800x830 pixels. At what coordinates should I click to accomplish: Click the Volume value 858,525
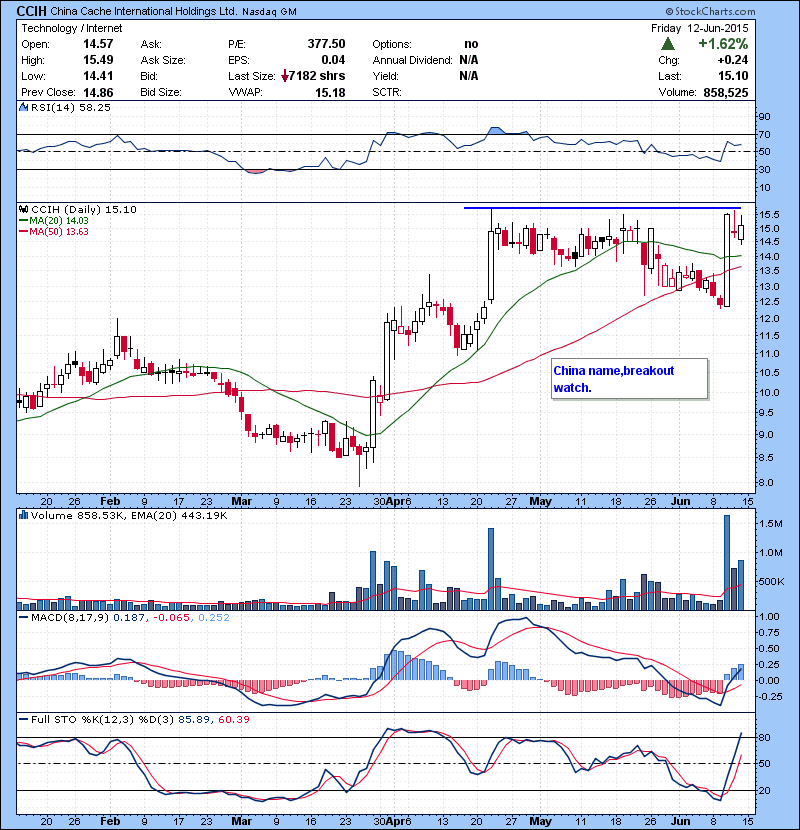point(725,93)
